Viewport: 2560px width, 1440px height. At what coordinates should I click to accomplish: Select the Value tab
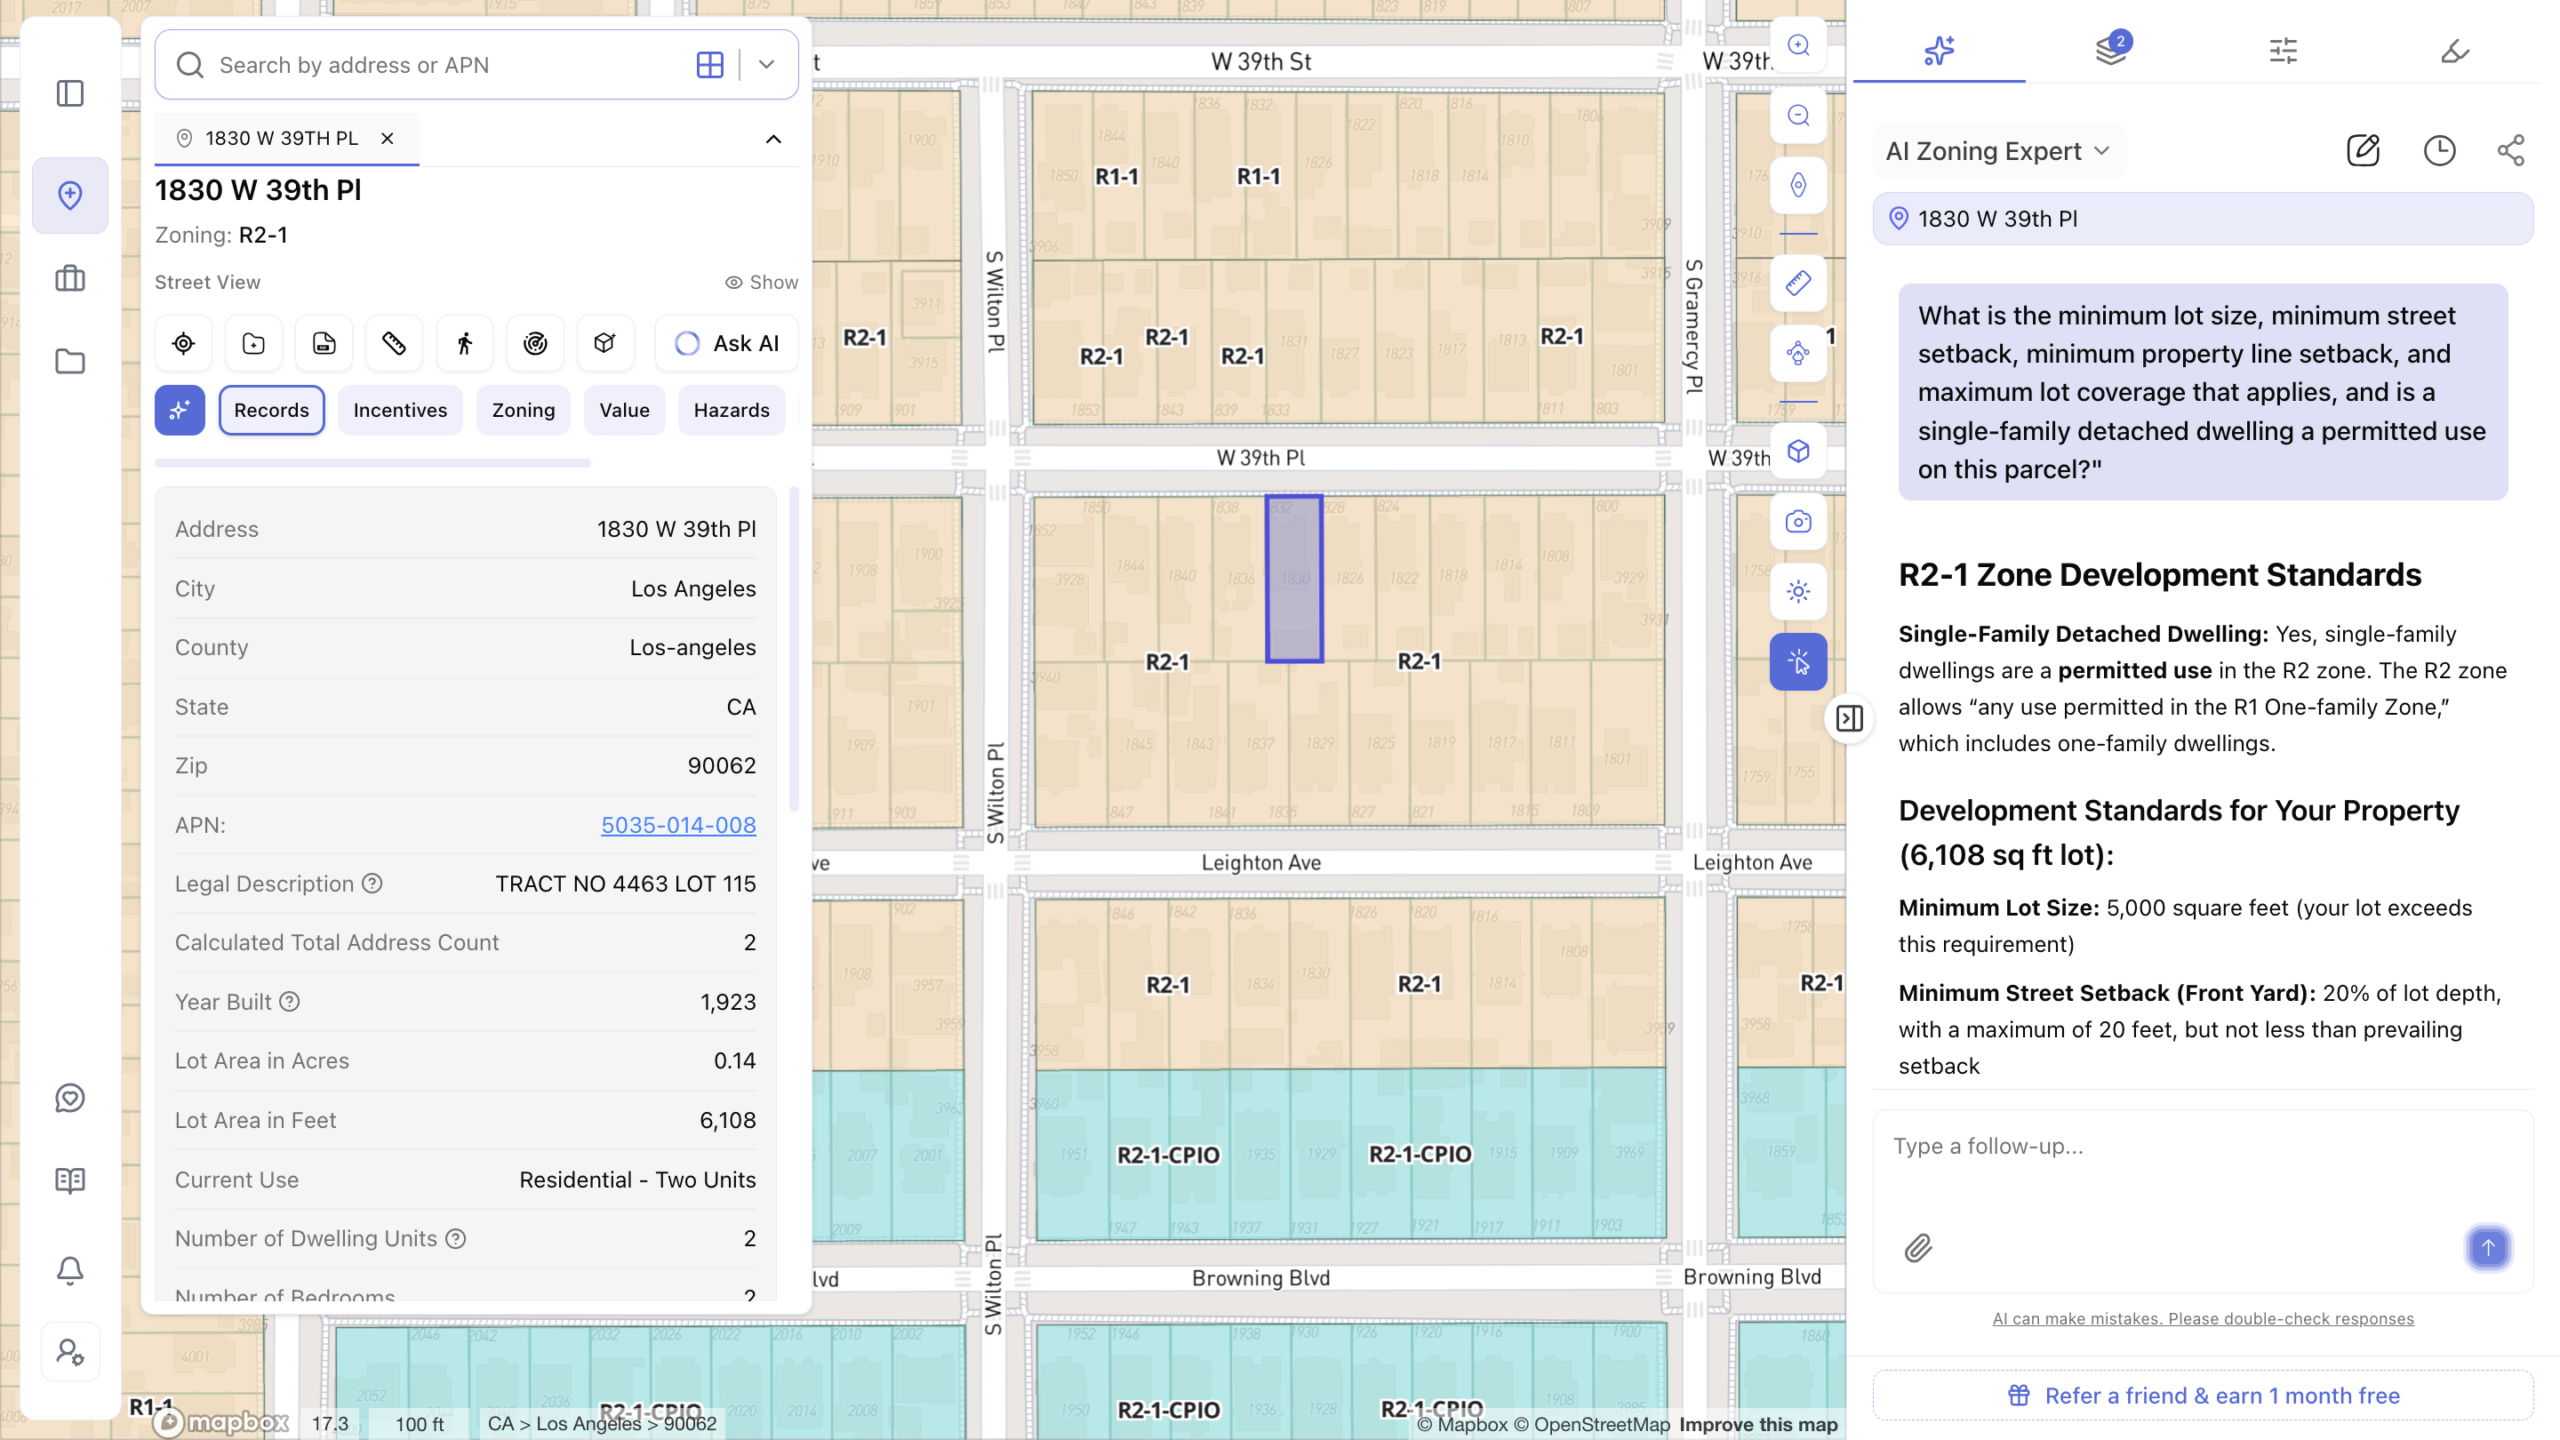pyautogui.click(x=624, y=410)
